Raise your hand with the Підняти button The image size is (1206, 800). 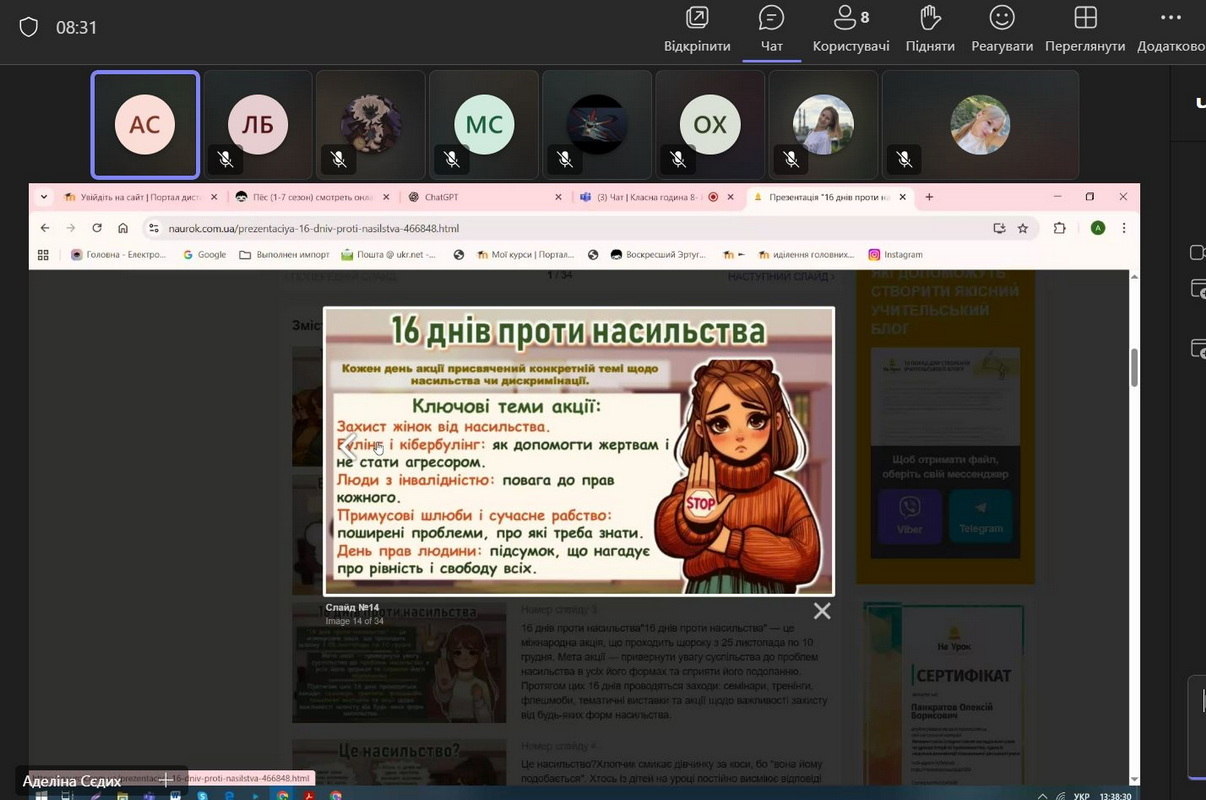coord(930,29)
